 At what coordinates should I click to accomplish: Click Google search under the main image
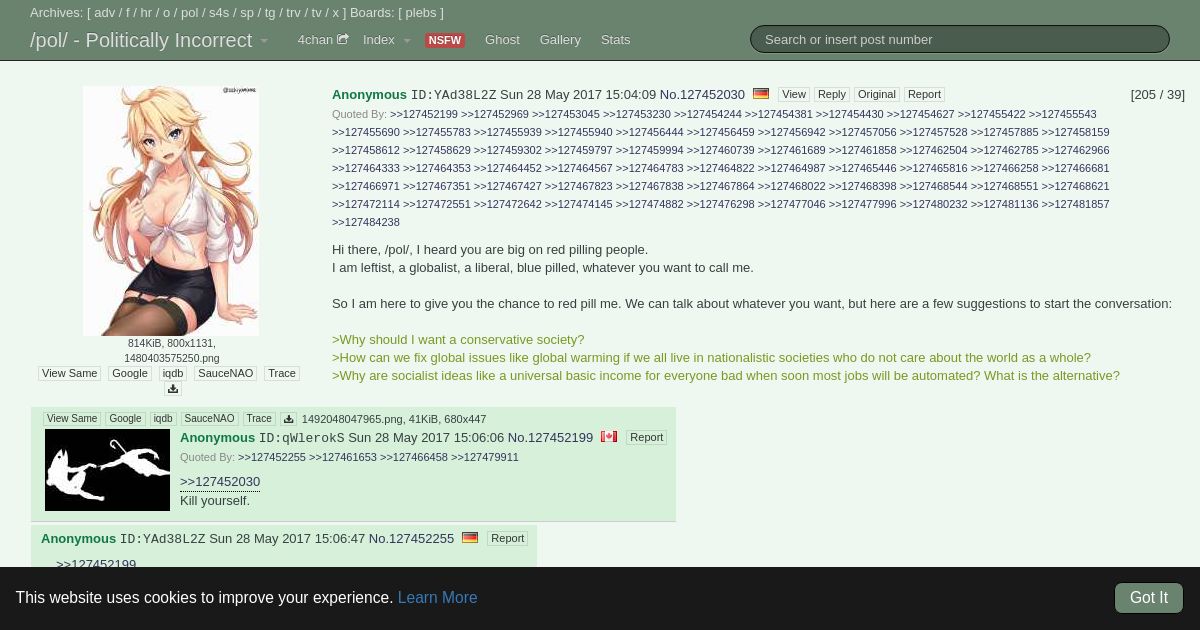click(130, 373)
